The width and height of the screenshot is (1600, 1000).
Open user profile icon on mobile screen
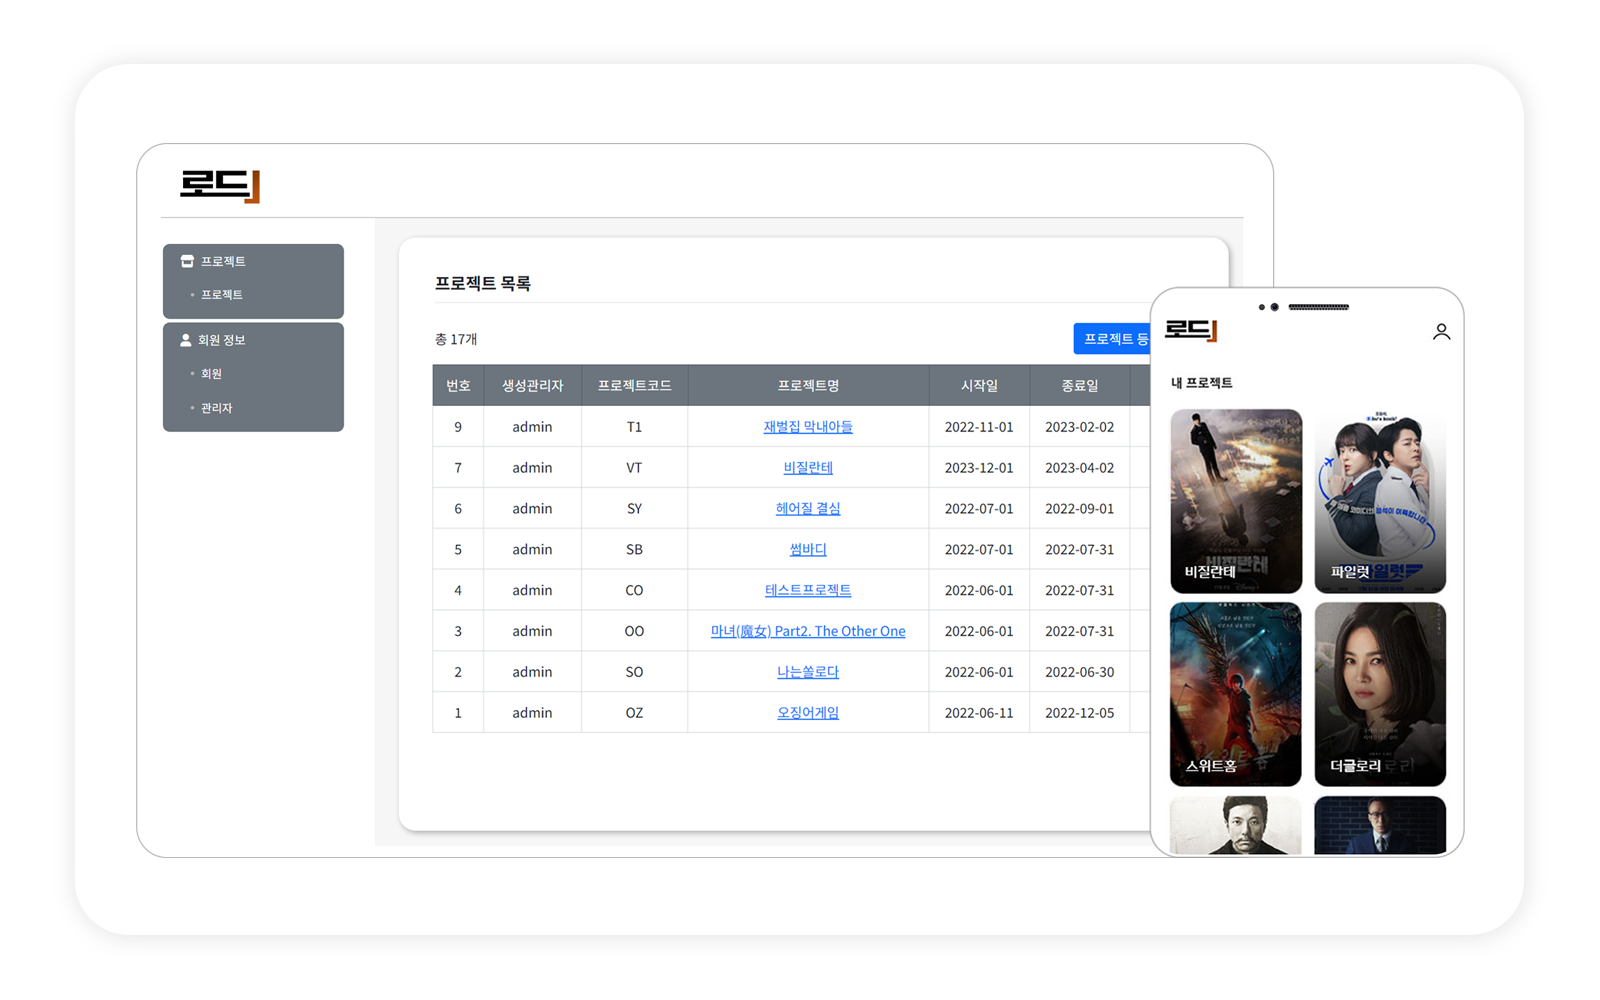click(x=1441, y=331)
